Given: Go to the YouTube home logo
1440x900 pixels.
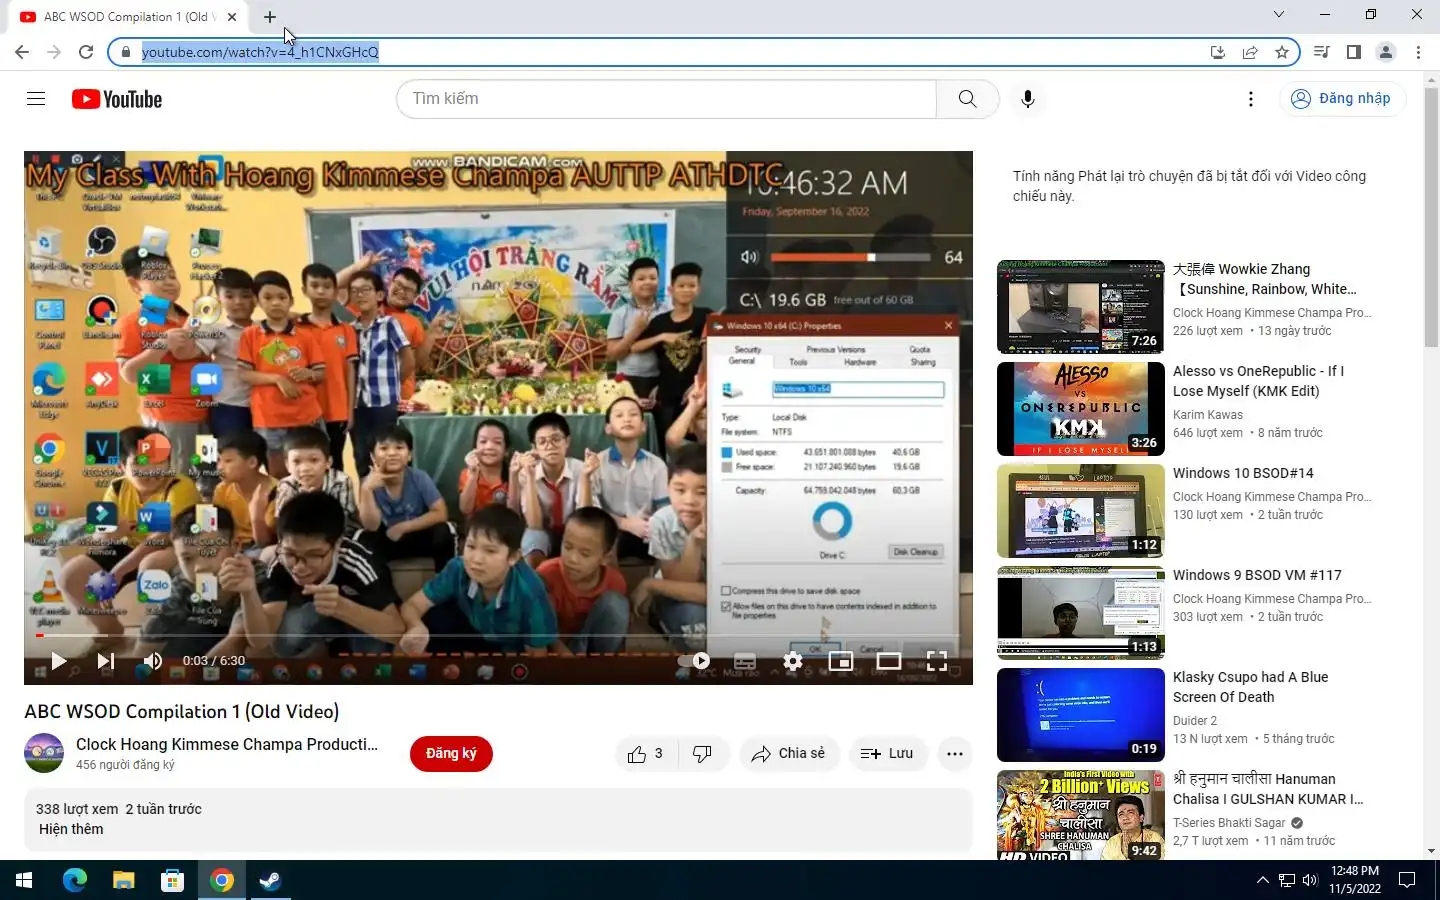Looking at the screenshot, I should (x=117, y=99).
